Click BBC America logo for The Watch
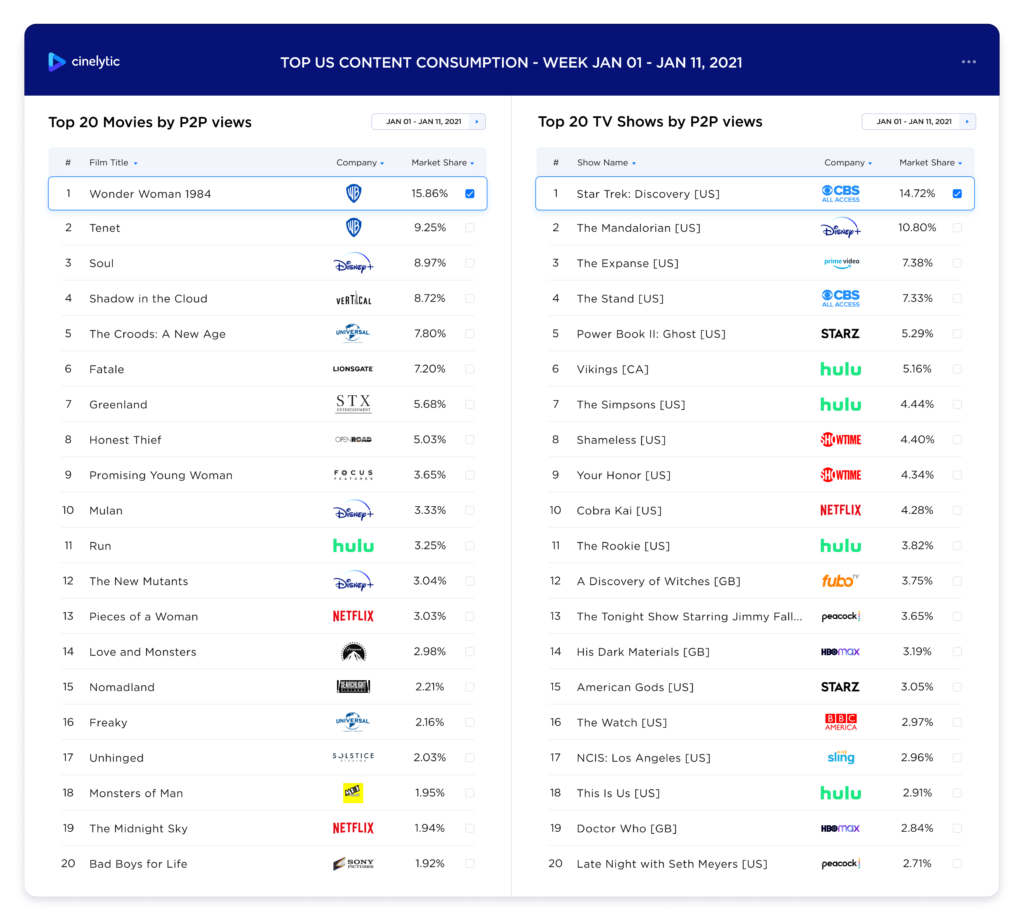The image size is (1024, 921). (840, 722)
